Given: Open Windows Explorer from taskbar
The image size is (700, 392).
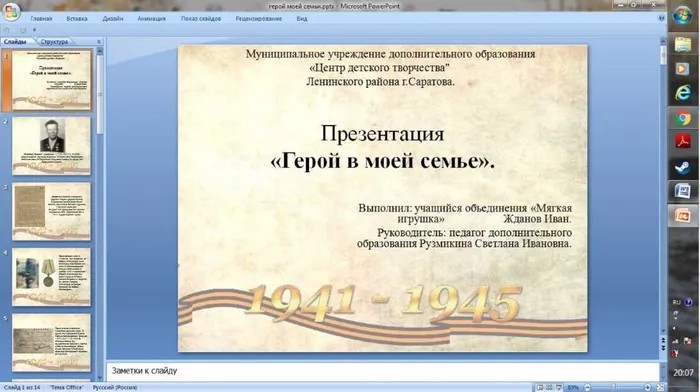Looking at the screenshot, I should tap(683, 45).
